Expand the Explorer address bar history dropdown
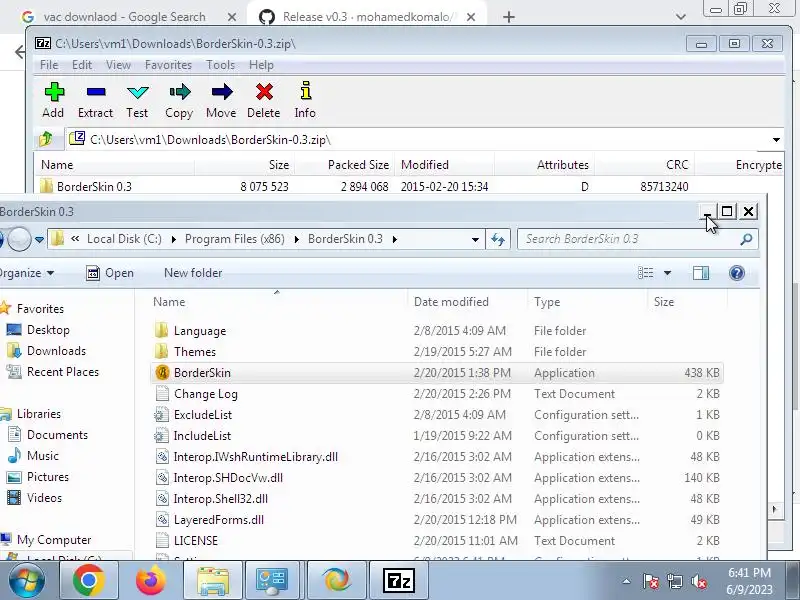The width and height of the screenshot is (800, 600). [475, 239]
